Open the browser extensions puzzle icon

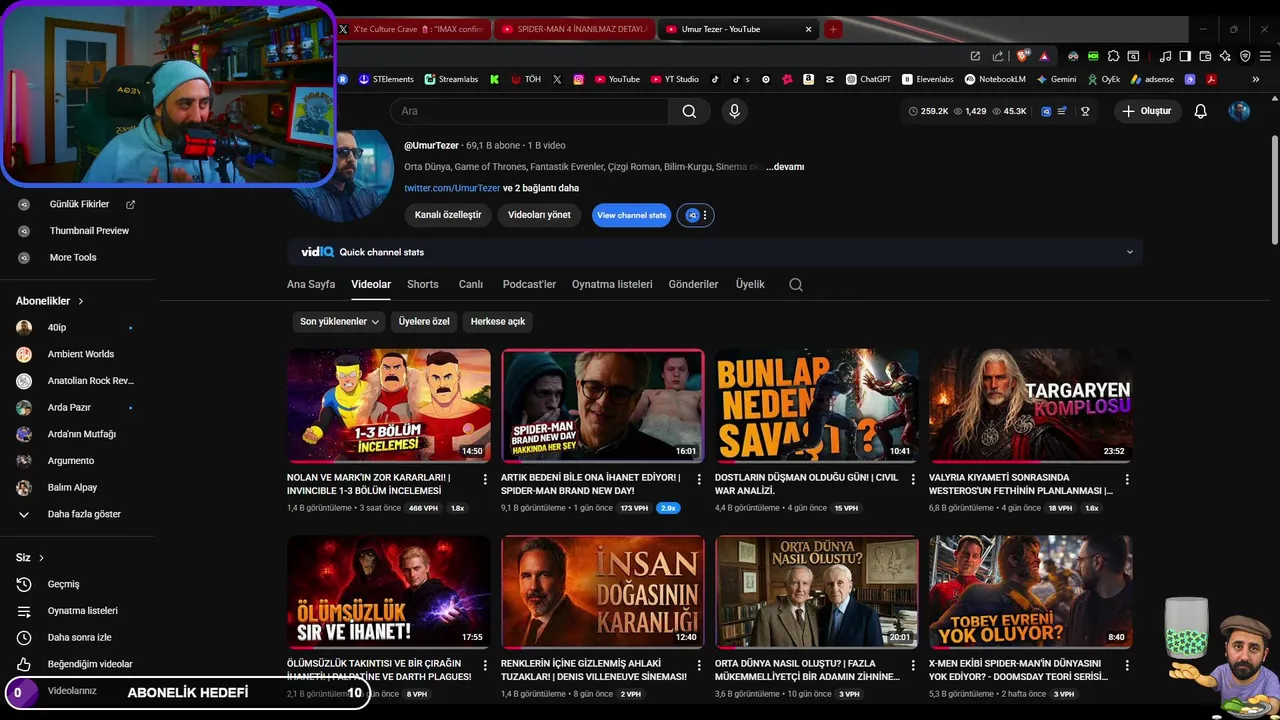click(x=1113, y=56)
